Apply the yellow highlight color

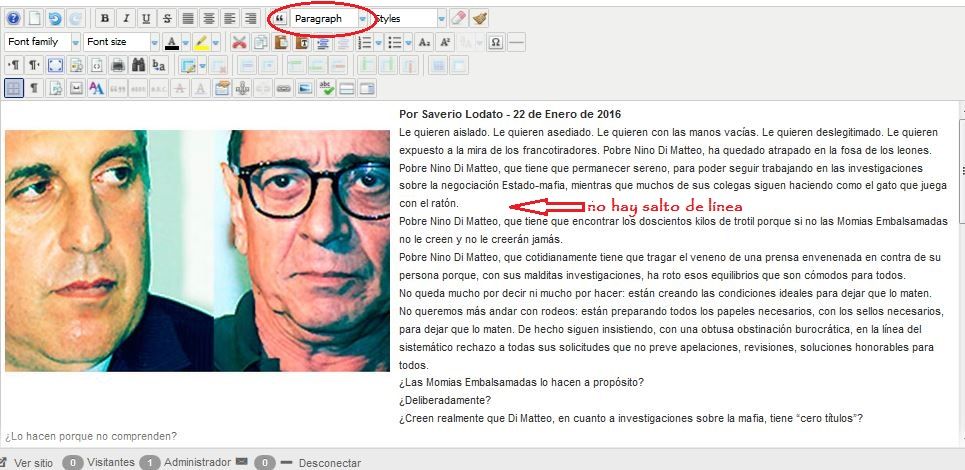202,42
